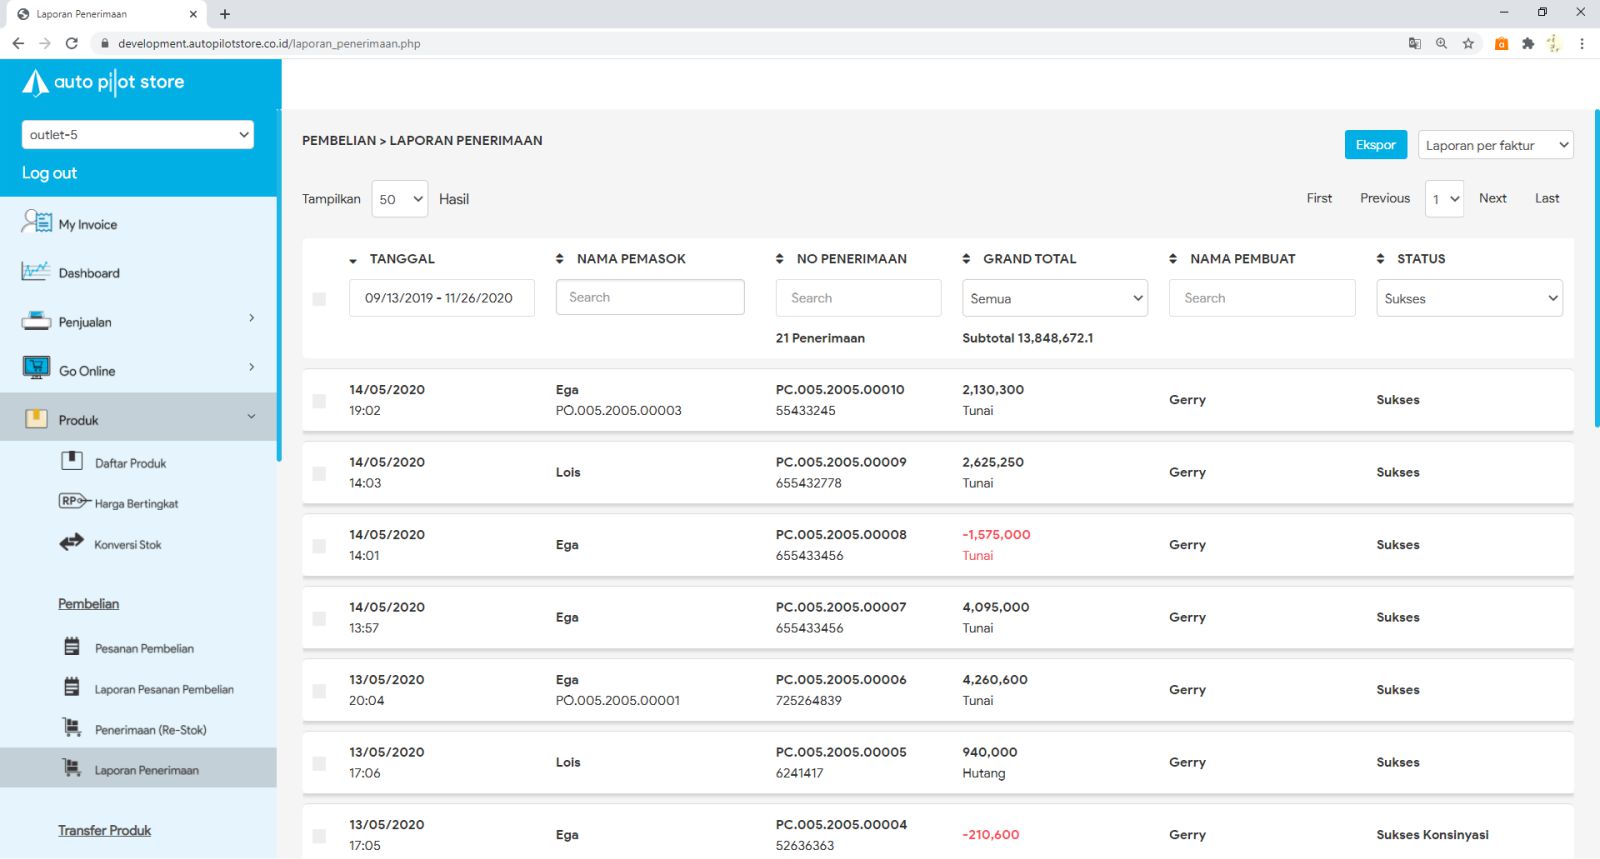The width and height of the screenshot is (1600, 859).
Task: Open the Status filter set to Sukses
Action: pyautogui.click(x=1469, y=298)
